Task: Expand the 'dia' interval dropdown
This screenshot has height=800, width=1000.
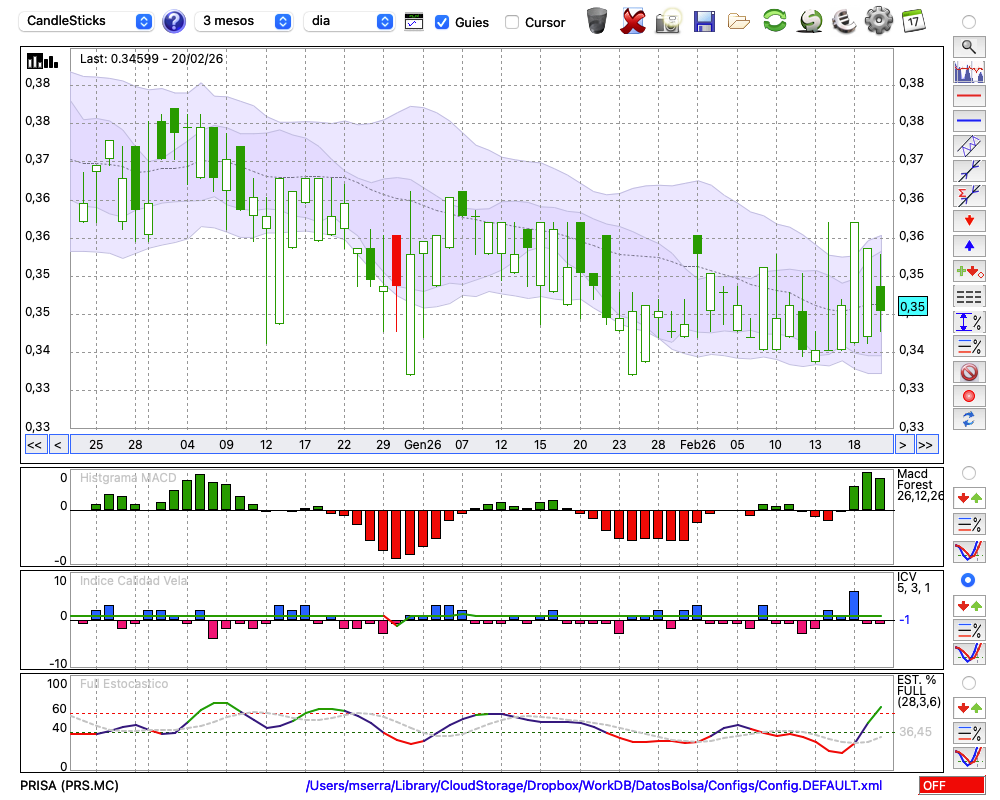Action: [349, 21]
